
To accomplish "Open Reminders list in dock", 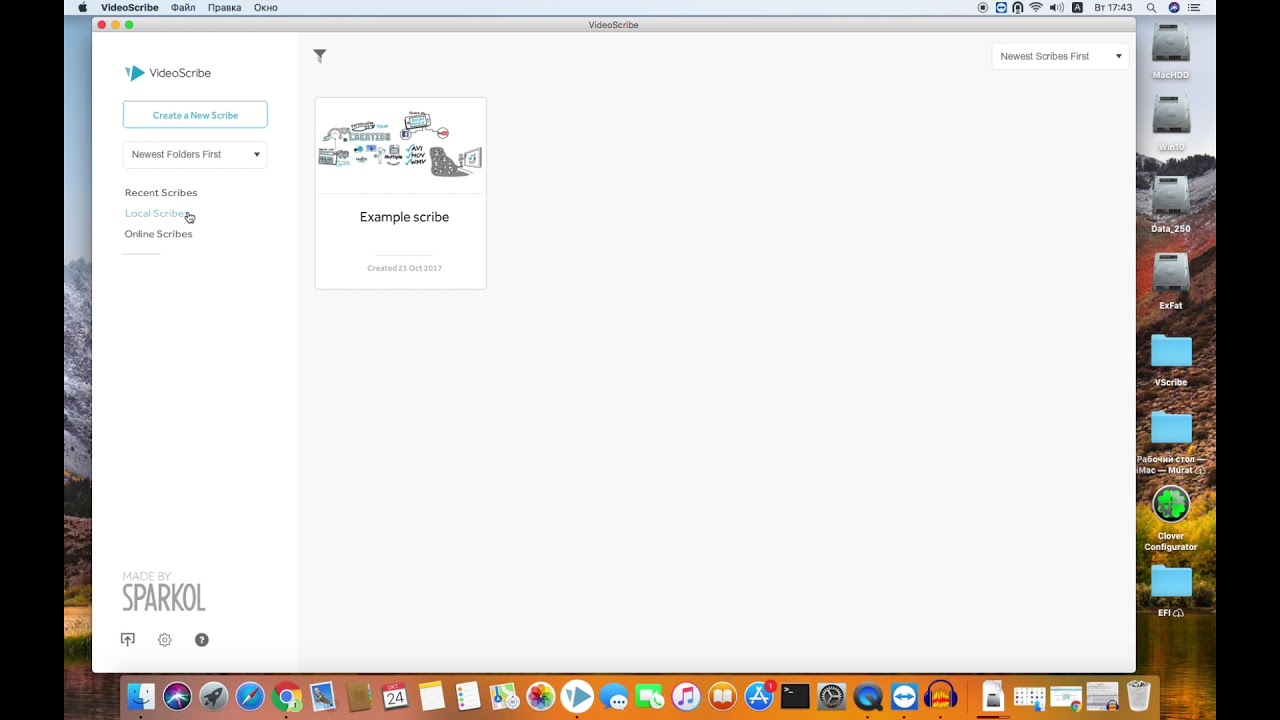I will (468, 696).
